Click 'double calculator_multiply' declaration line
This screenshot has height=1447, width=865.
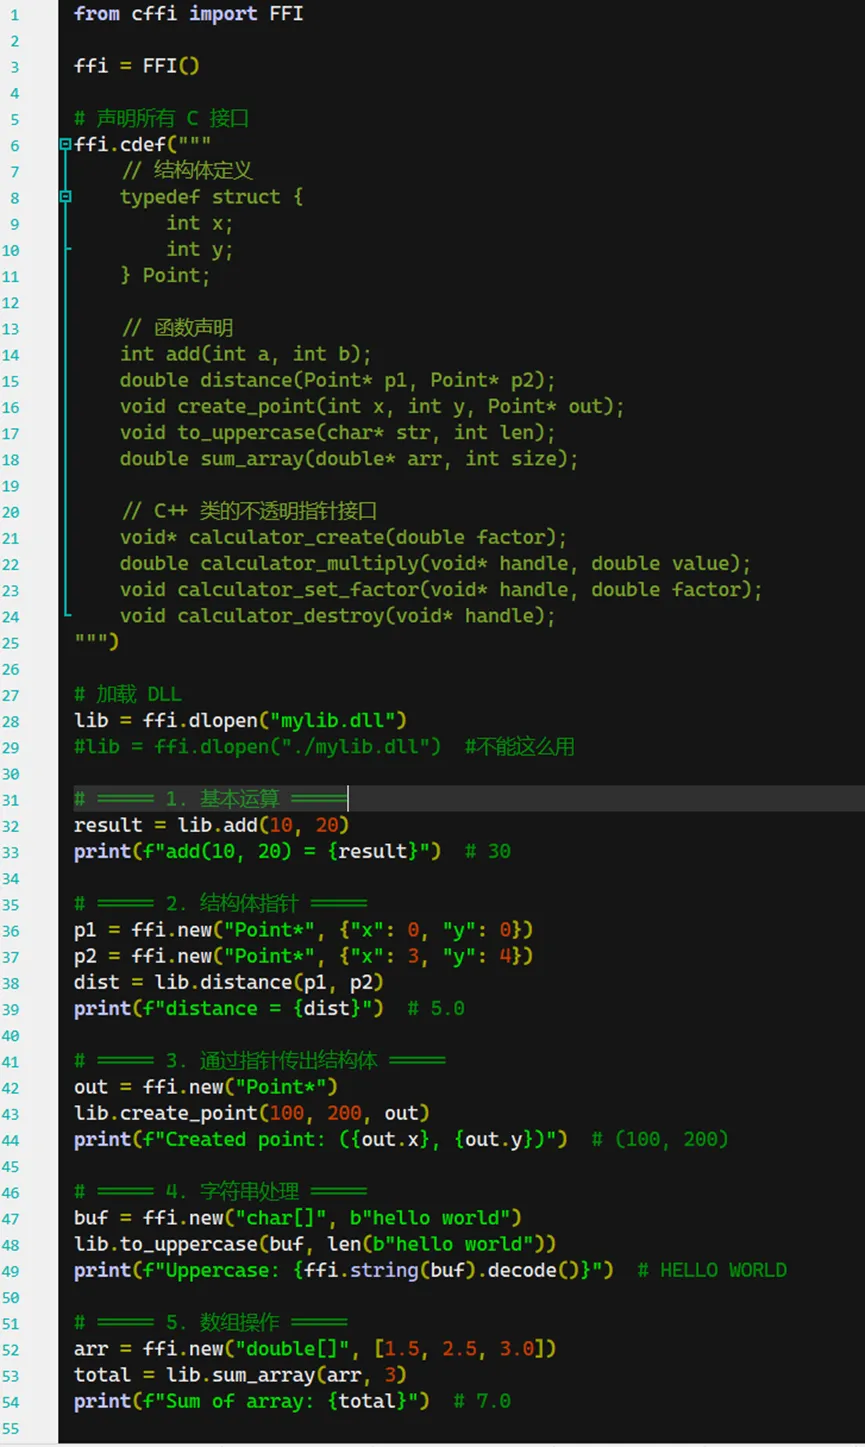coord(436,563)
